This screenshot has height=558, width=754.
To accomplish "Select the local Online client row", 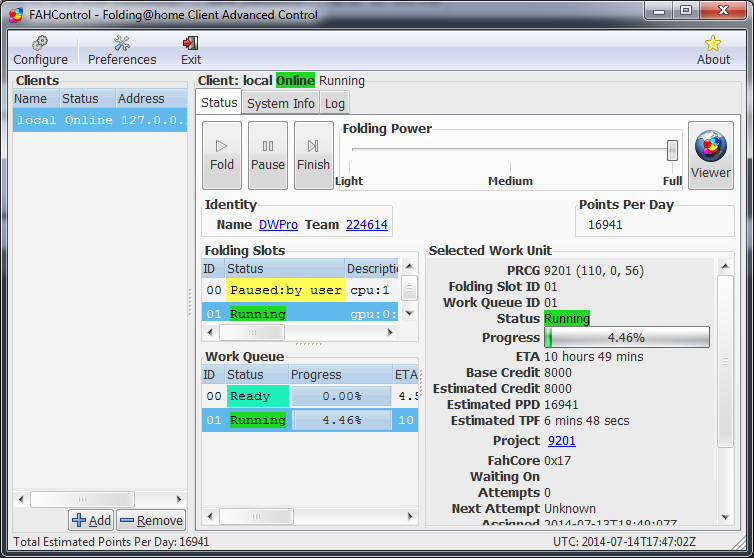I will pos(100,120).
